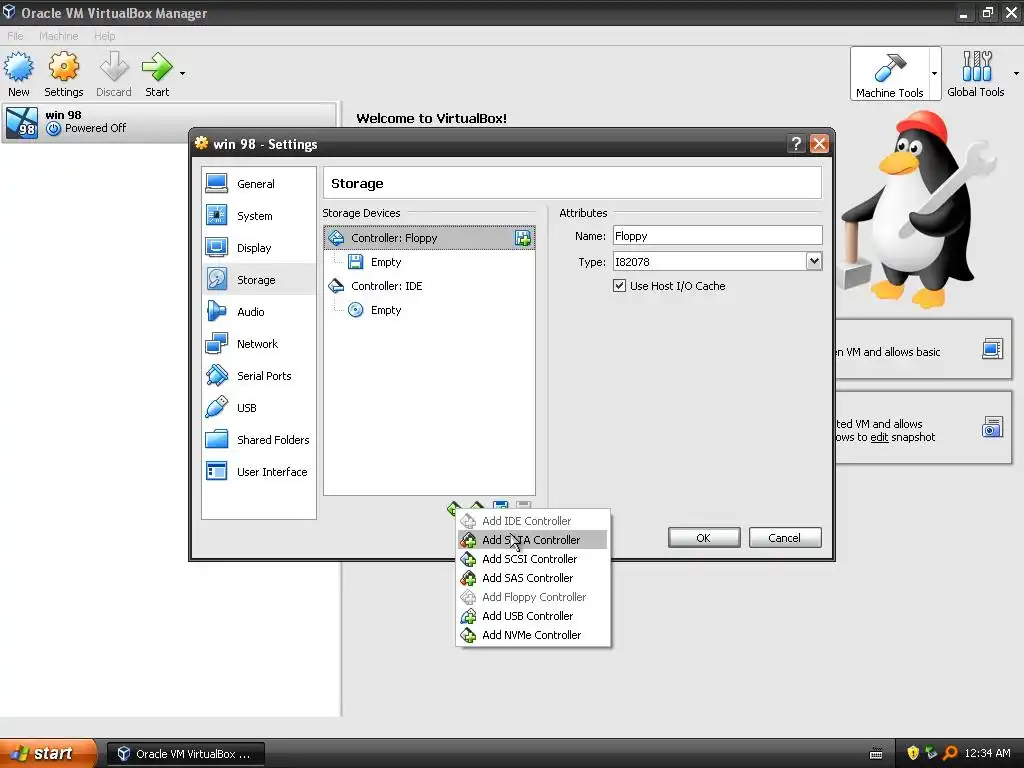This screenshot has height=768, width=1024.
Task: Click the disabled Add Floppy Controller item
Action: click(x=533, y=597)
